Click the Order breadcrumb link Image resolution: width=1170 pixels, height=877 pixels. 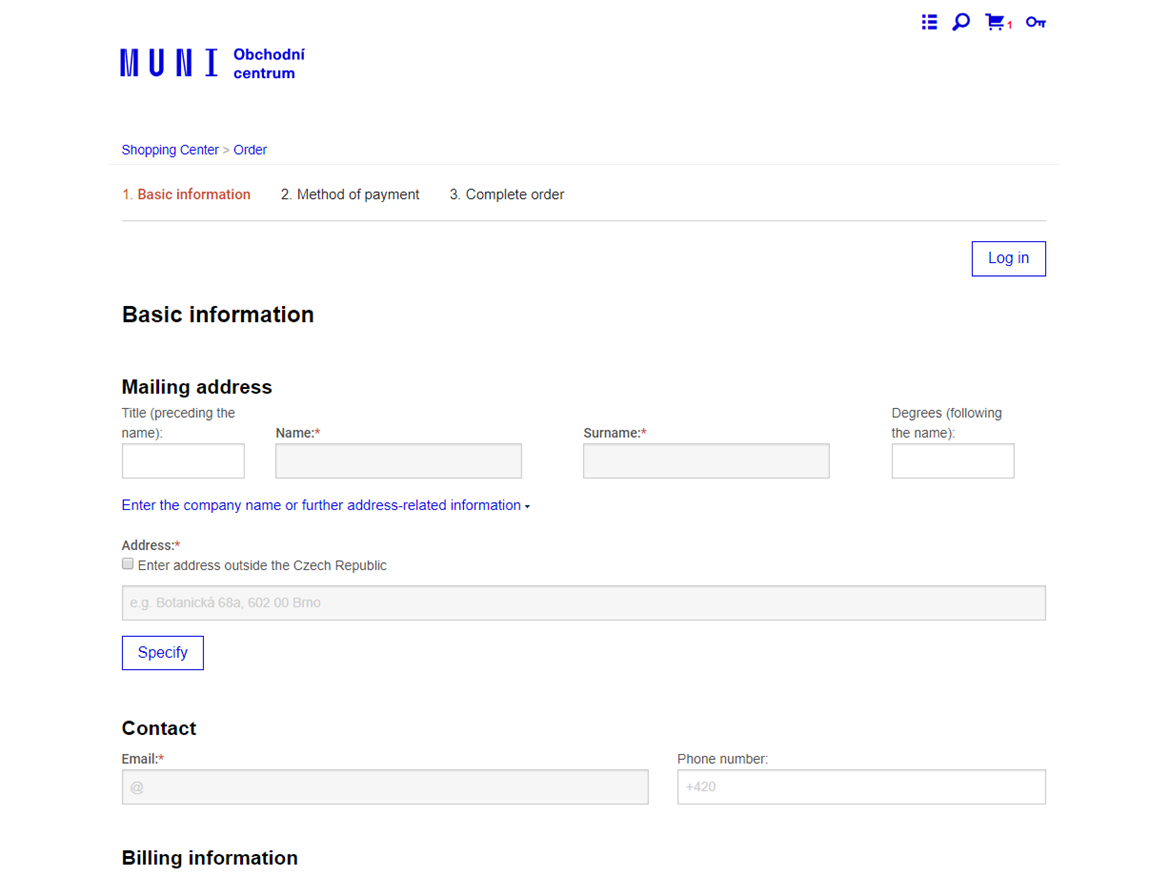pos(250,150)
